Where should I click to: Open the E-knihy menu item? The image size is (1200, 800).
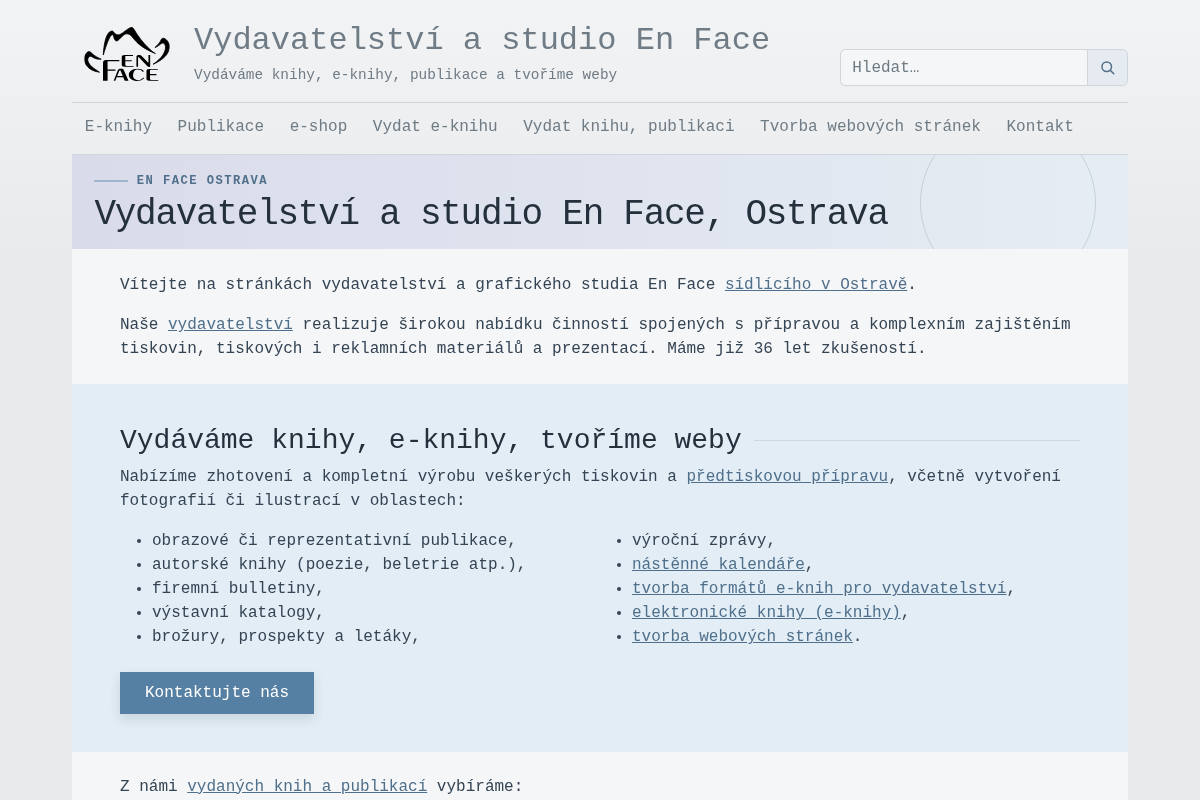click(118, 127)
